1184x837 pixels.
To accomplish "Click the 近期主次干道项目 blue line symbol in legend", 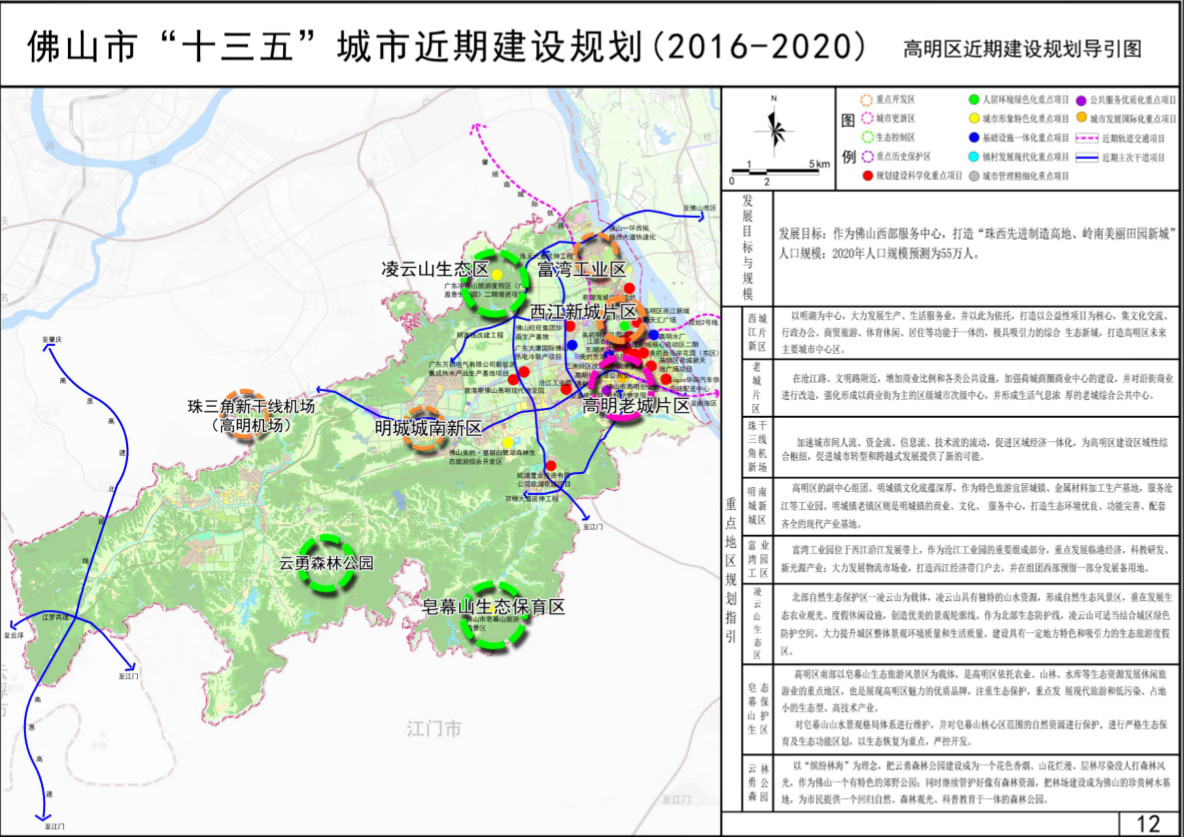I will click(x=1088, y=157).
